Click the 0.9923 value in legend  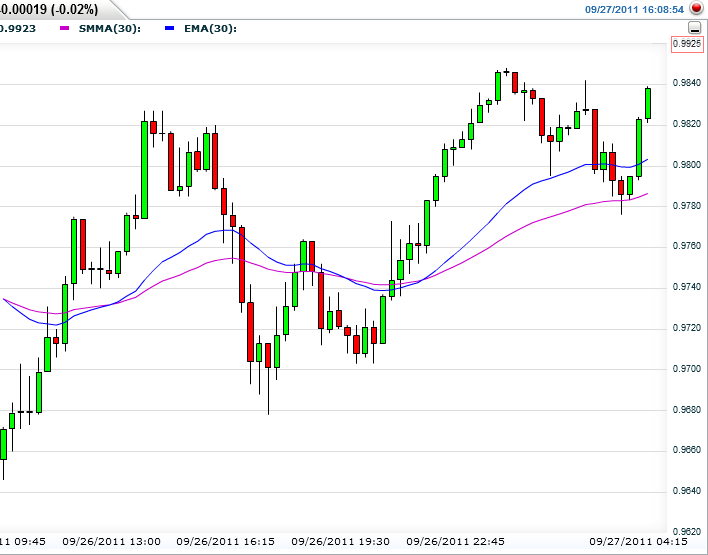(18, 28)
